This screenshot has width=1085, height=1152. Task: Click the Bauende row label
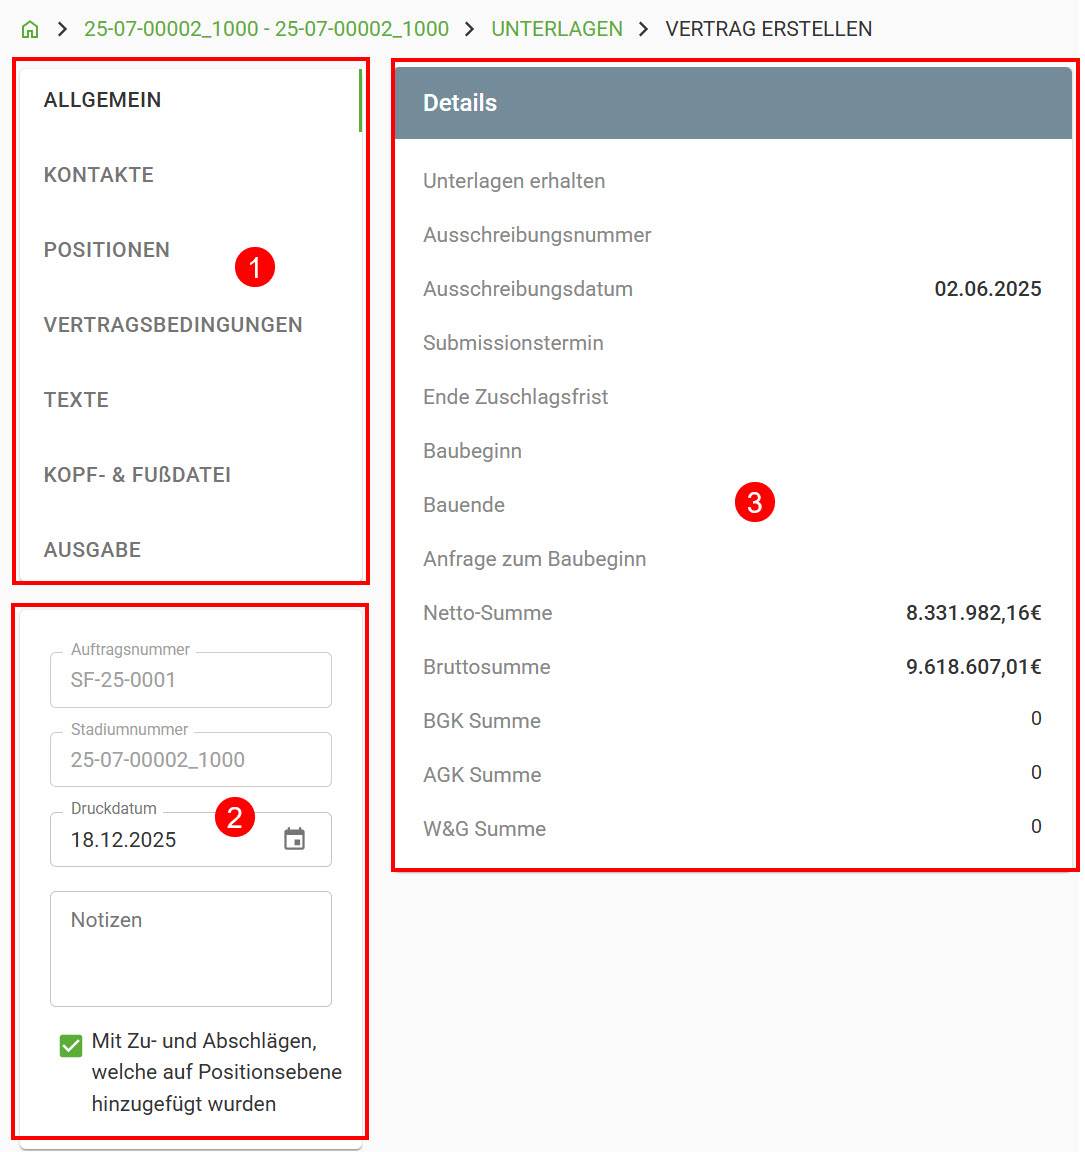[x=464, y=505]
